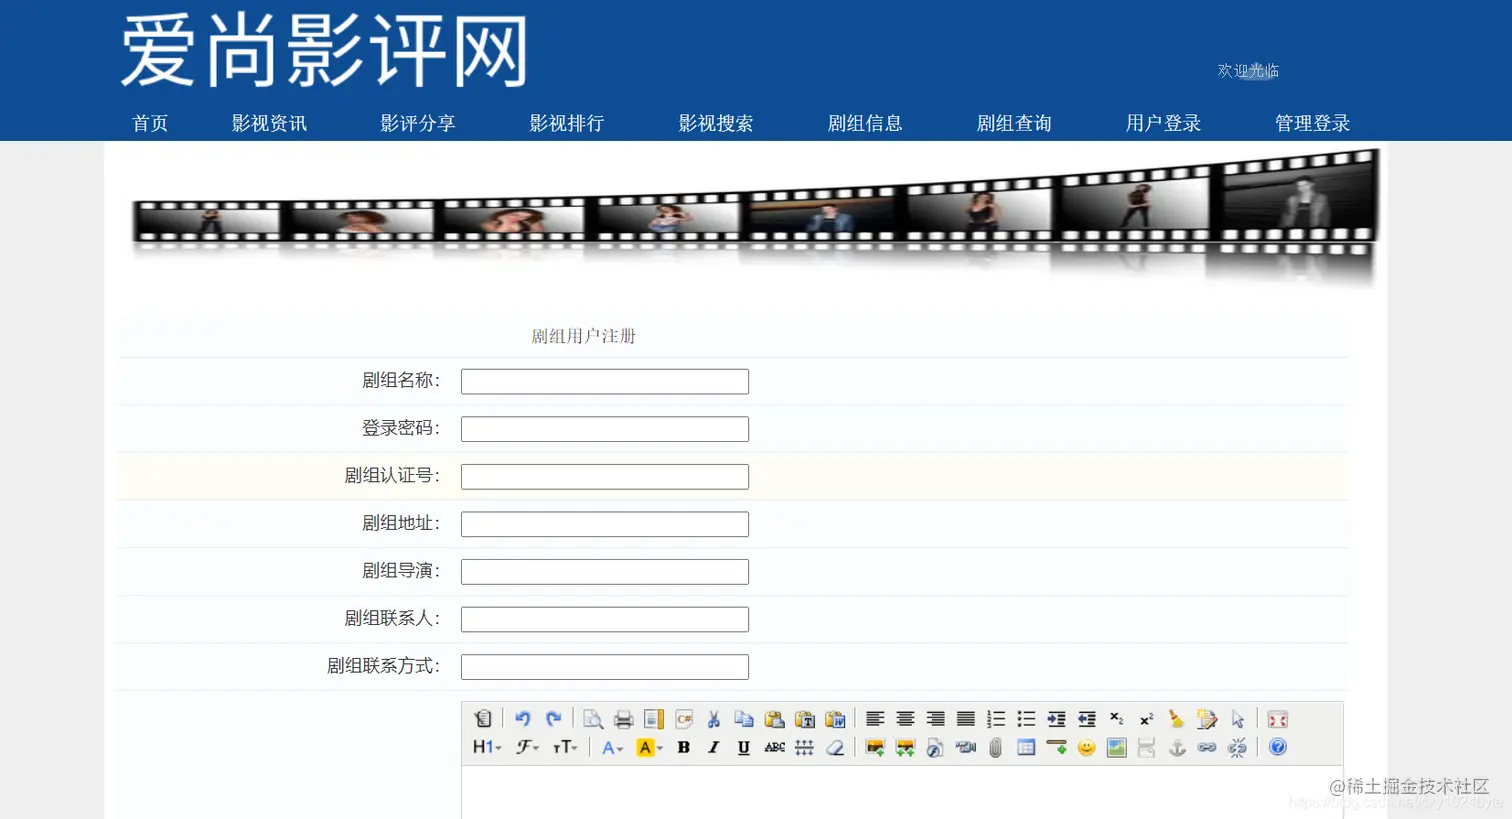Insert a hyperlink in the editor

tap(1207, 748)
